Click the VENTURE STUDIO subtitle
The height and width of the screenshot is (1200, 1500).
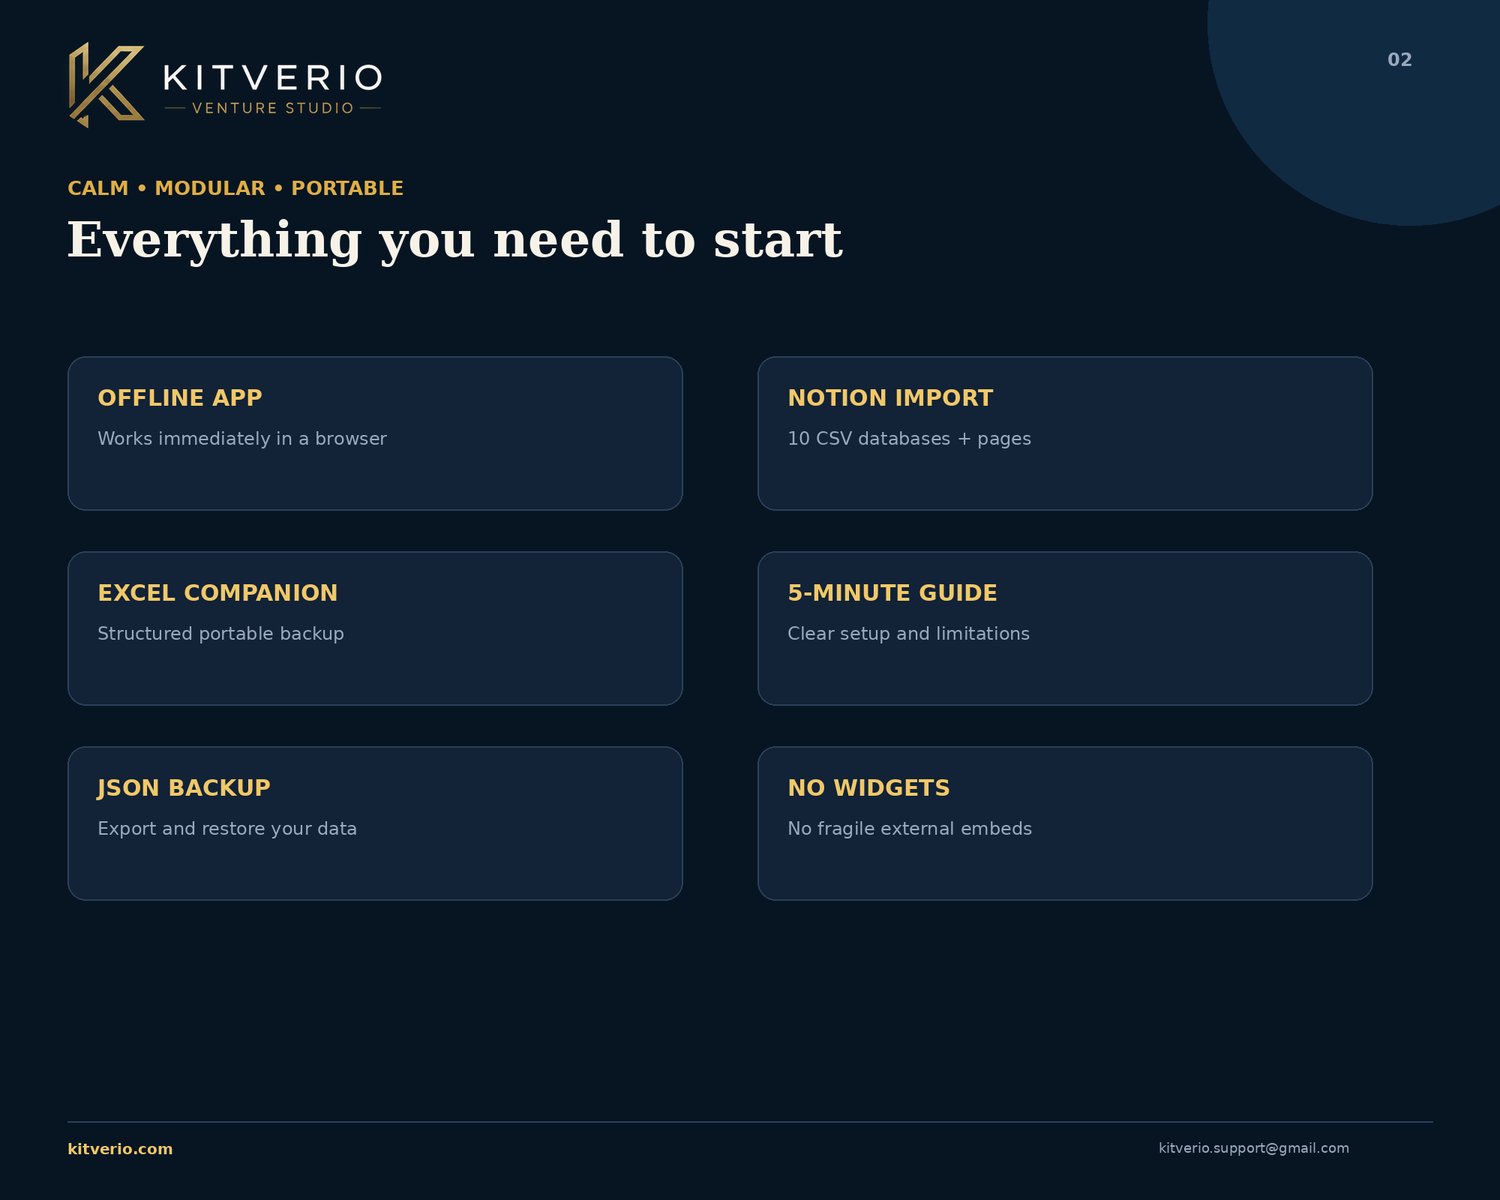point(273,108)
